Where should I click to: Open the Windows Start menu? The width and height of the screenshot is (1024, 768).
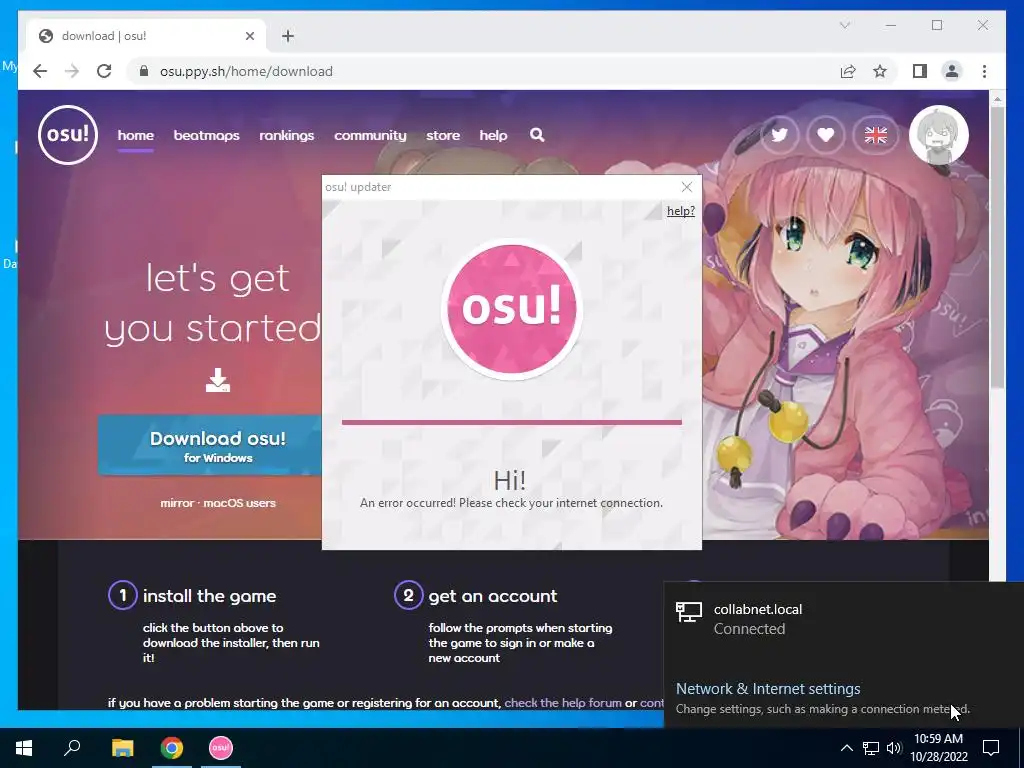pos(24,748)
